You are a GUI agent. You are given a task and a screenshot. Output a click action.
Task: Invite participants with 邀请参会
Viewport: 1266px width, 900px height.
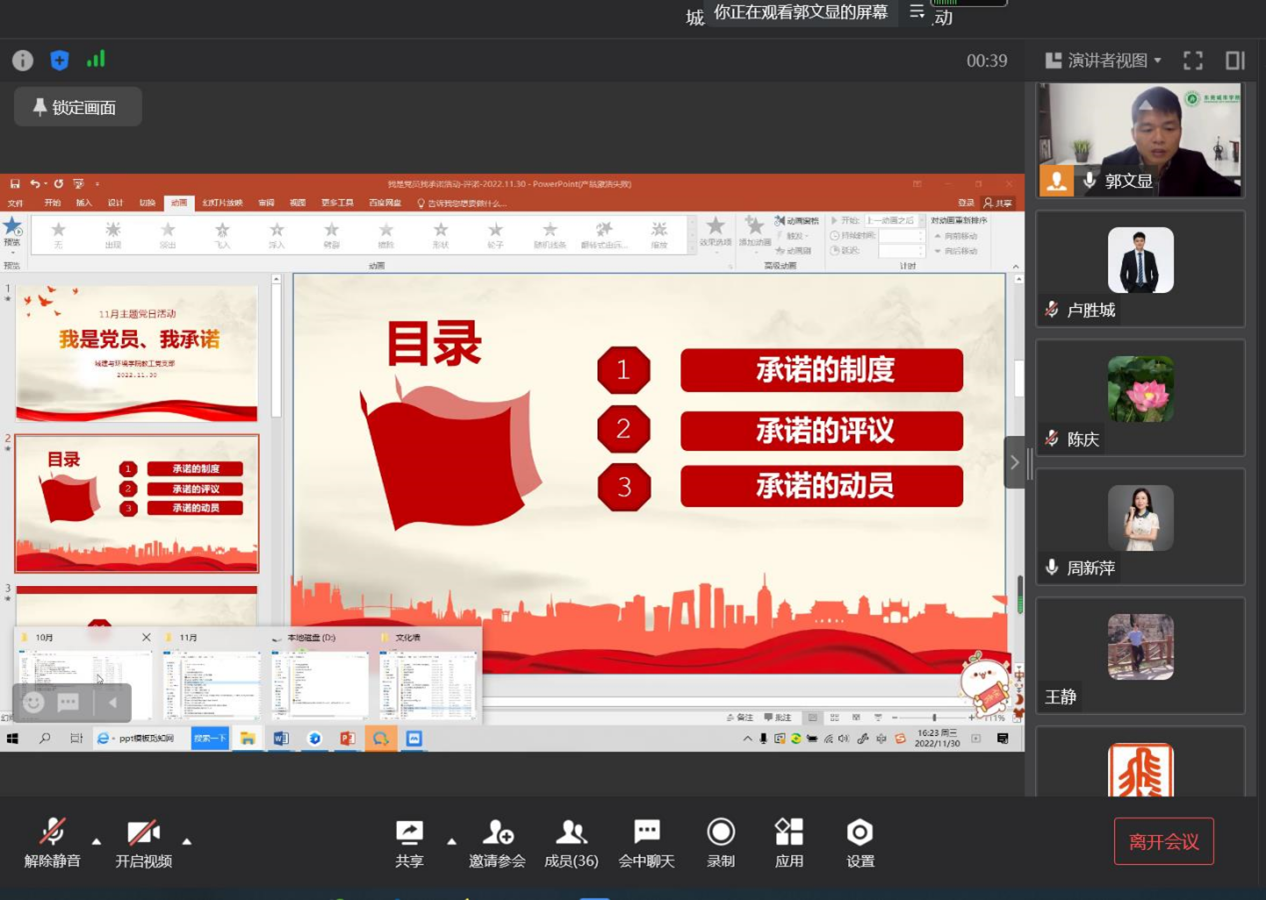click(x=497, y=843)
